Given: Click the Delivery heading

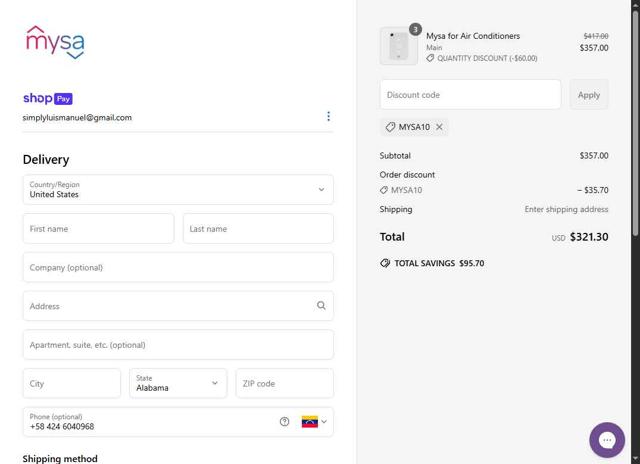Looking at the screenshot, I should (x=46, y=160).
